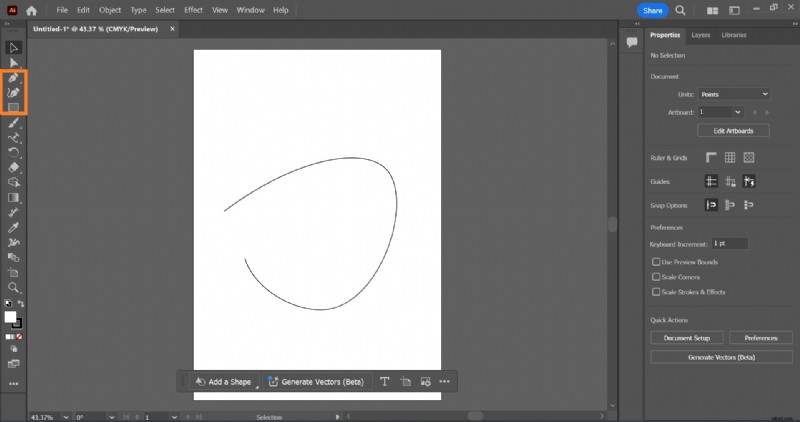Pick the Direct Selection tool
The width and height of the screenshot is (800, 422).
click(14, 62)
